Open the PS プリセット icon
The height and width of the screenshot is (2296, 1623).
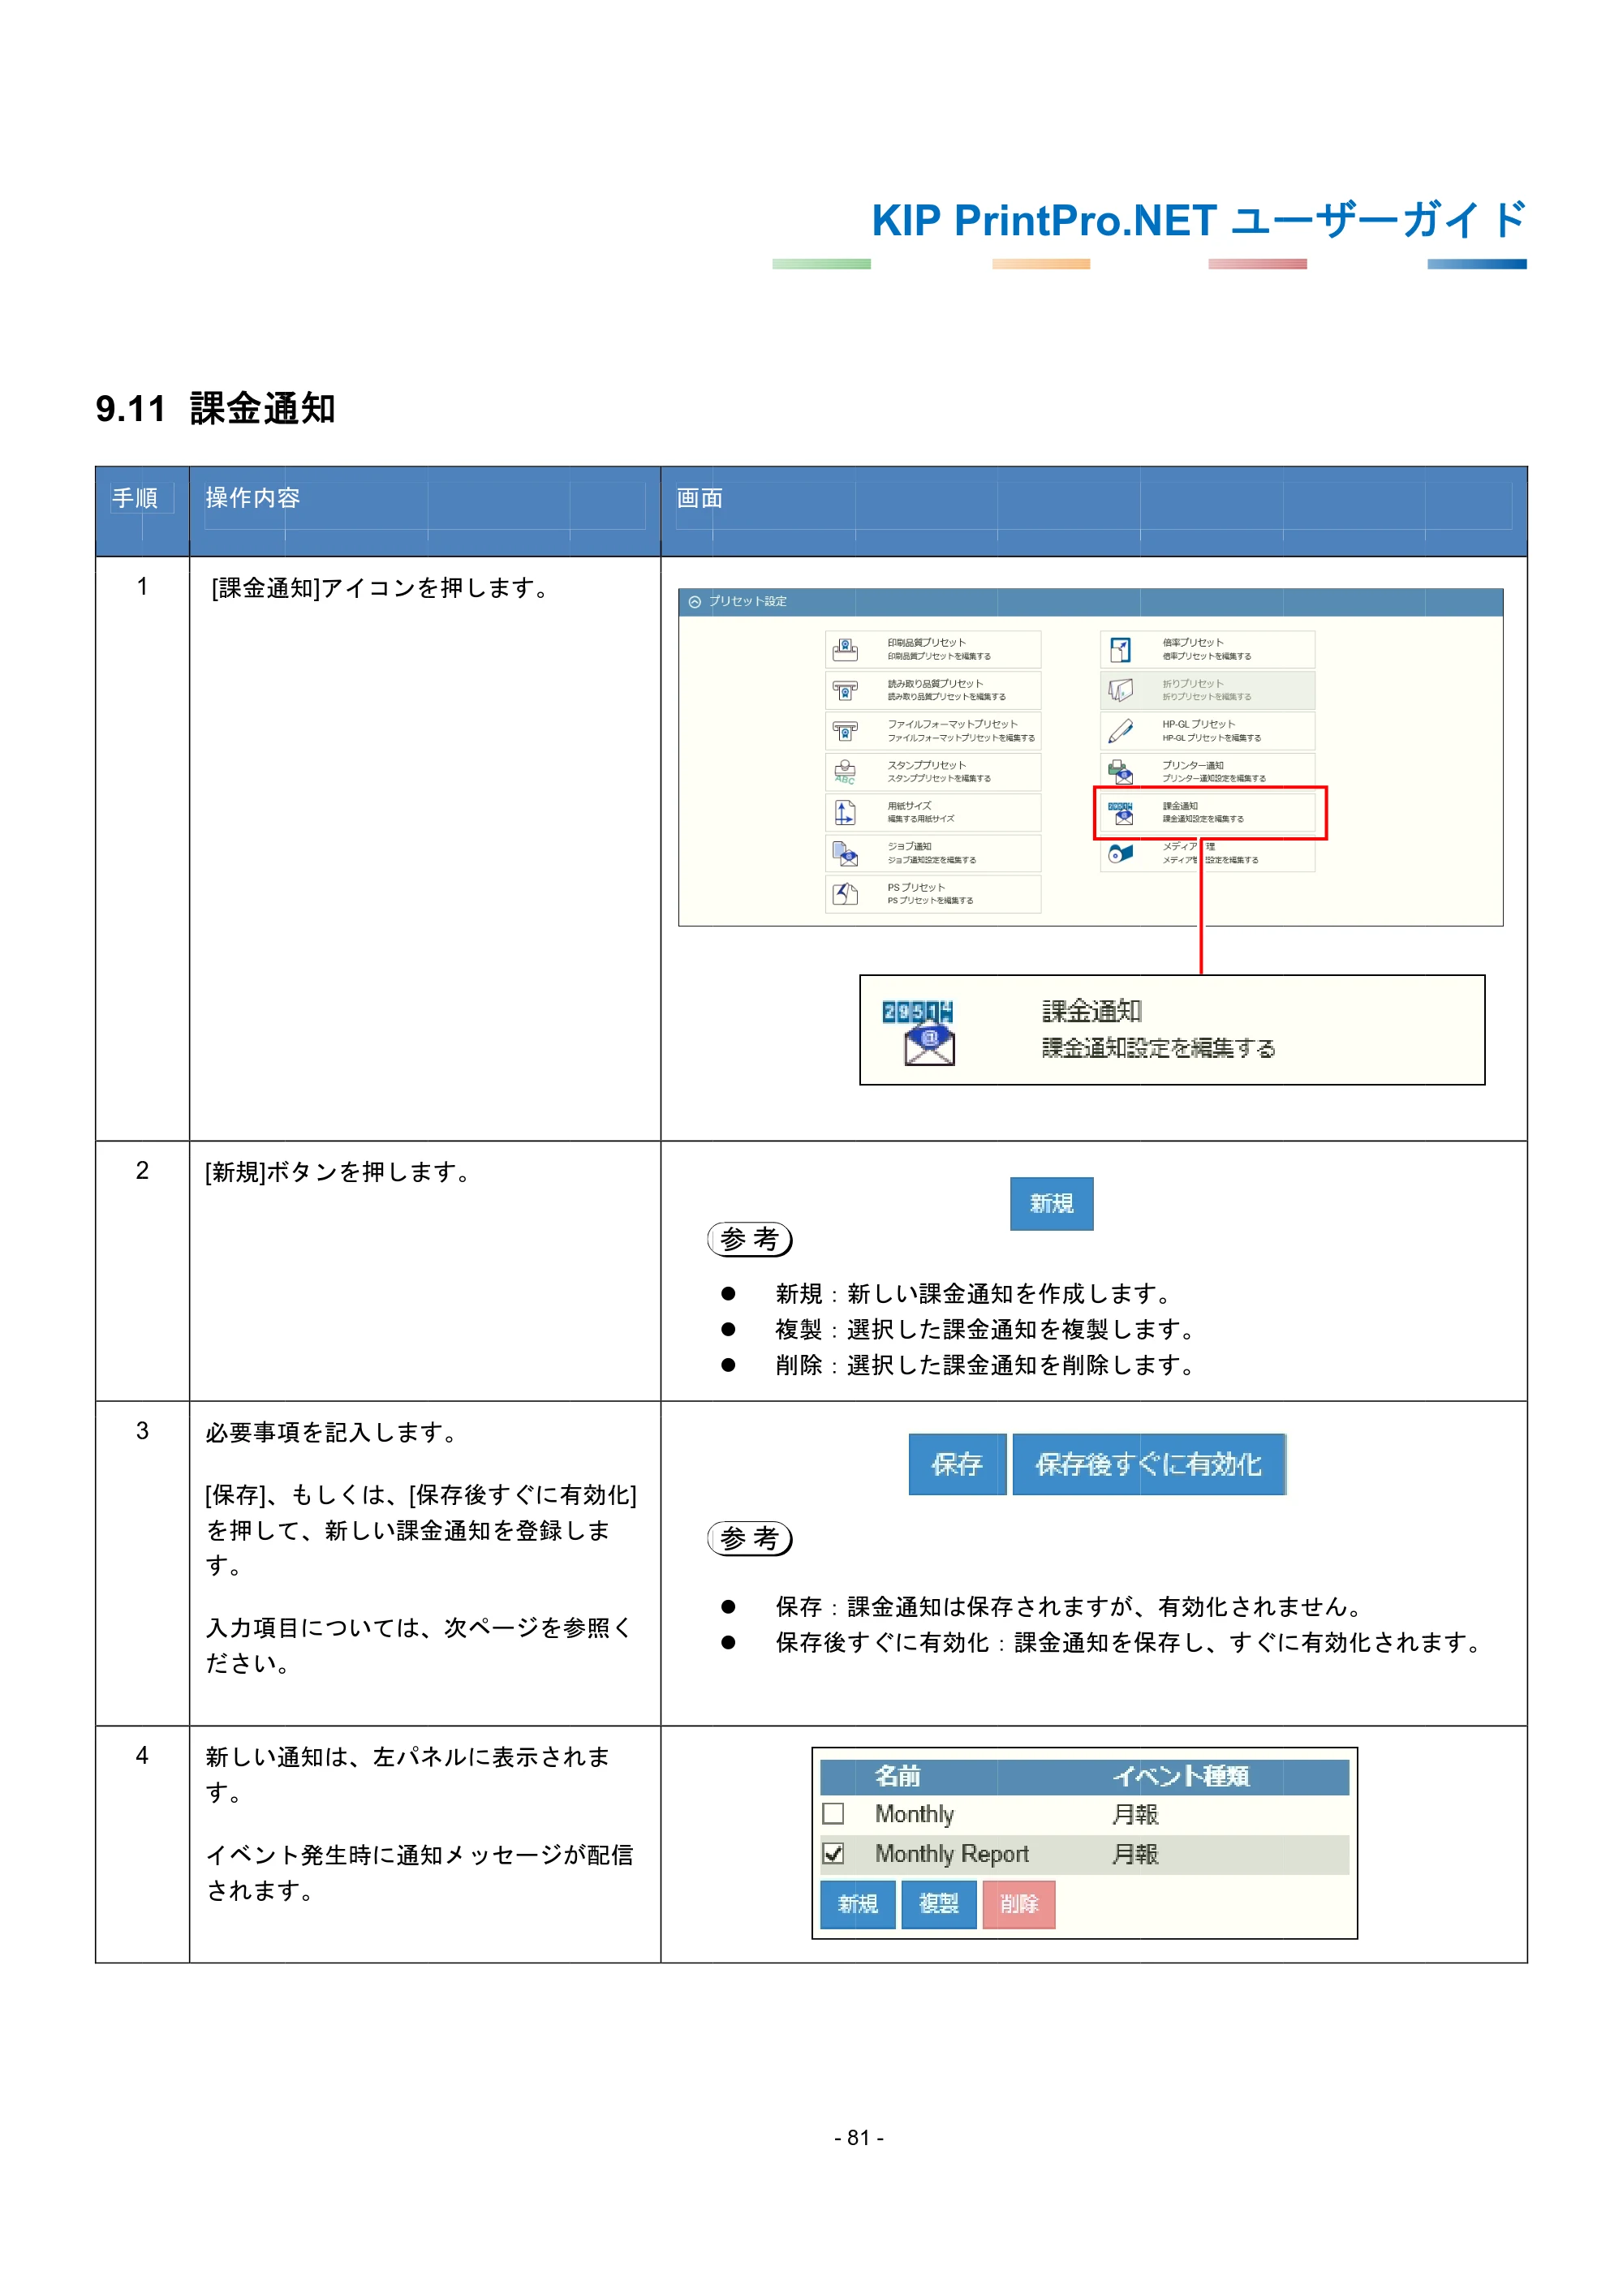click(x=845, y=894)
